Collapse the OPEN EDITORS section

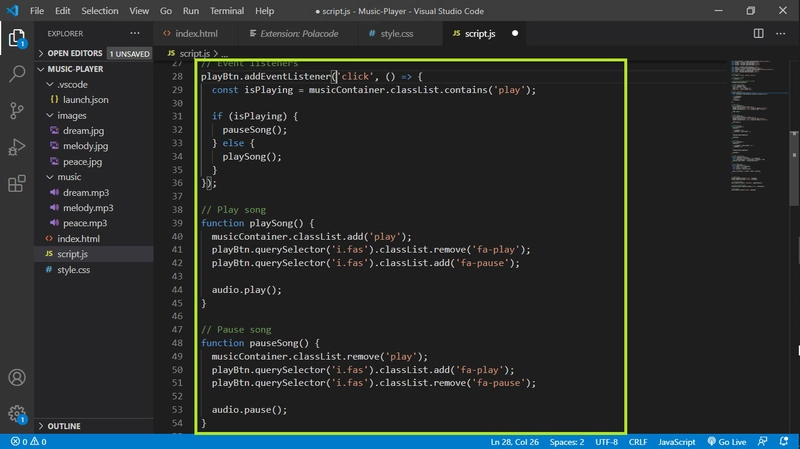[x=74, y=53]
